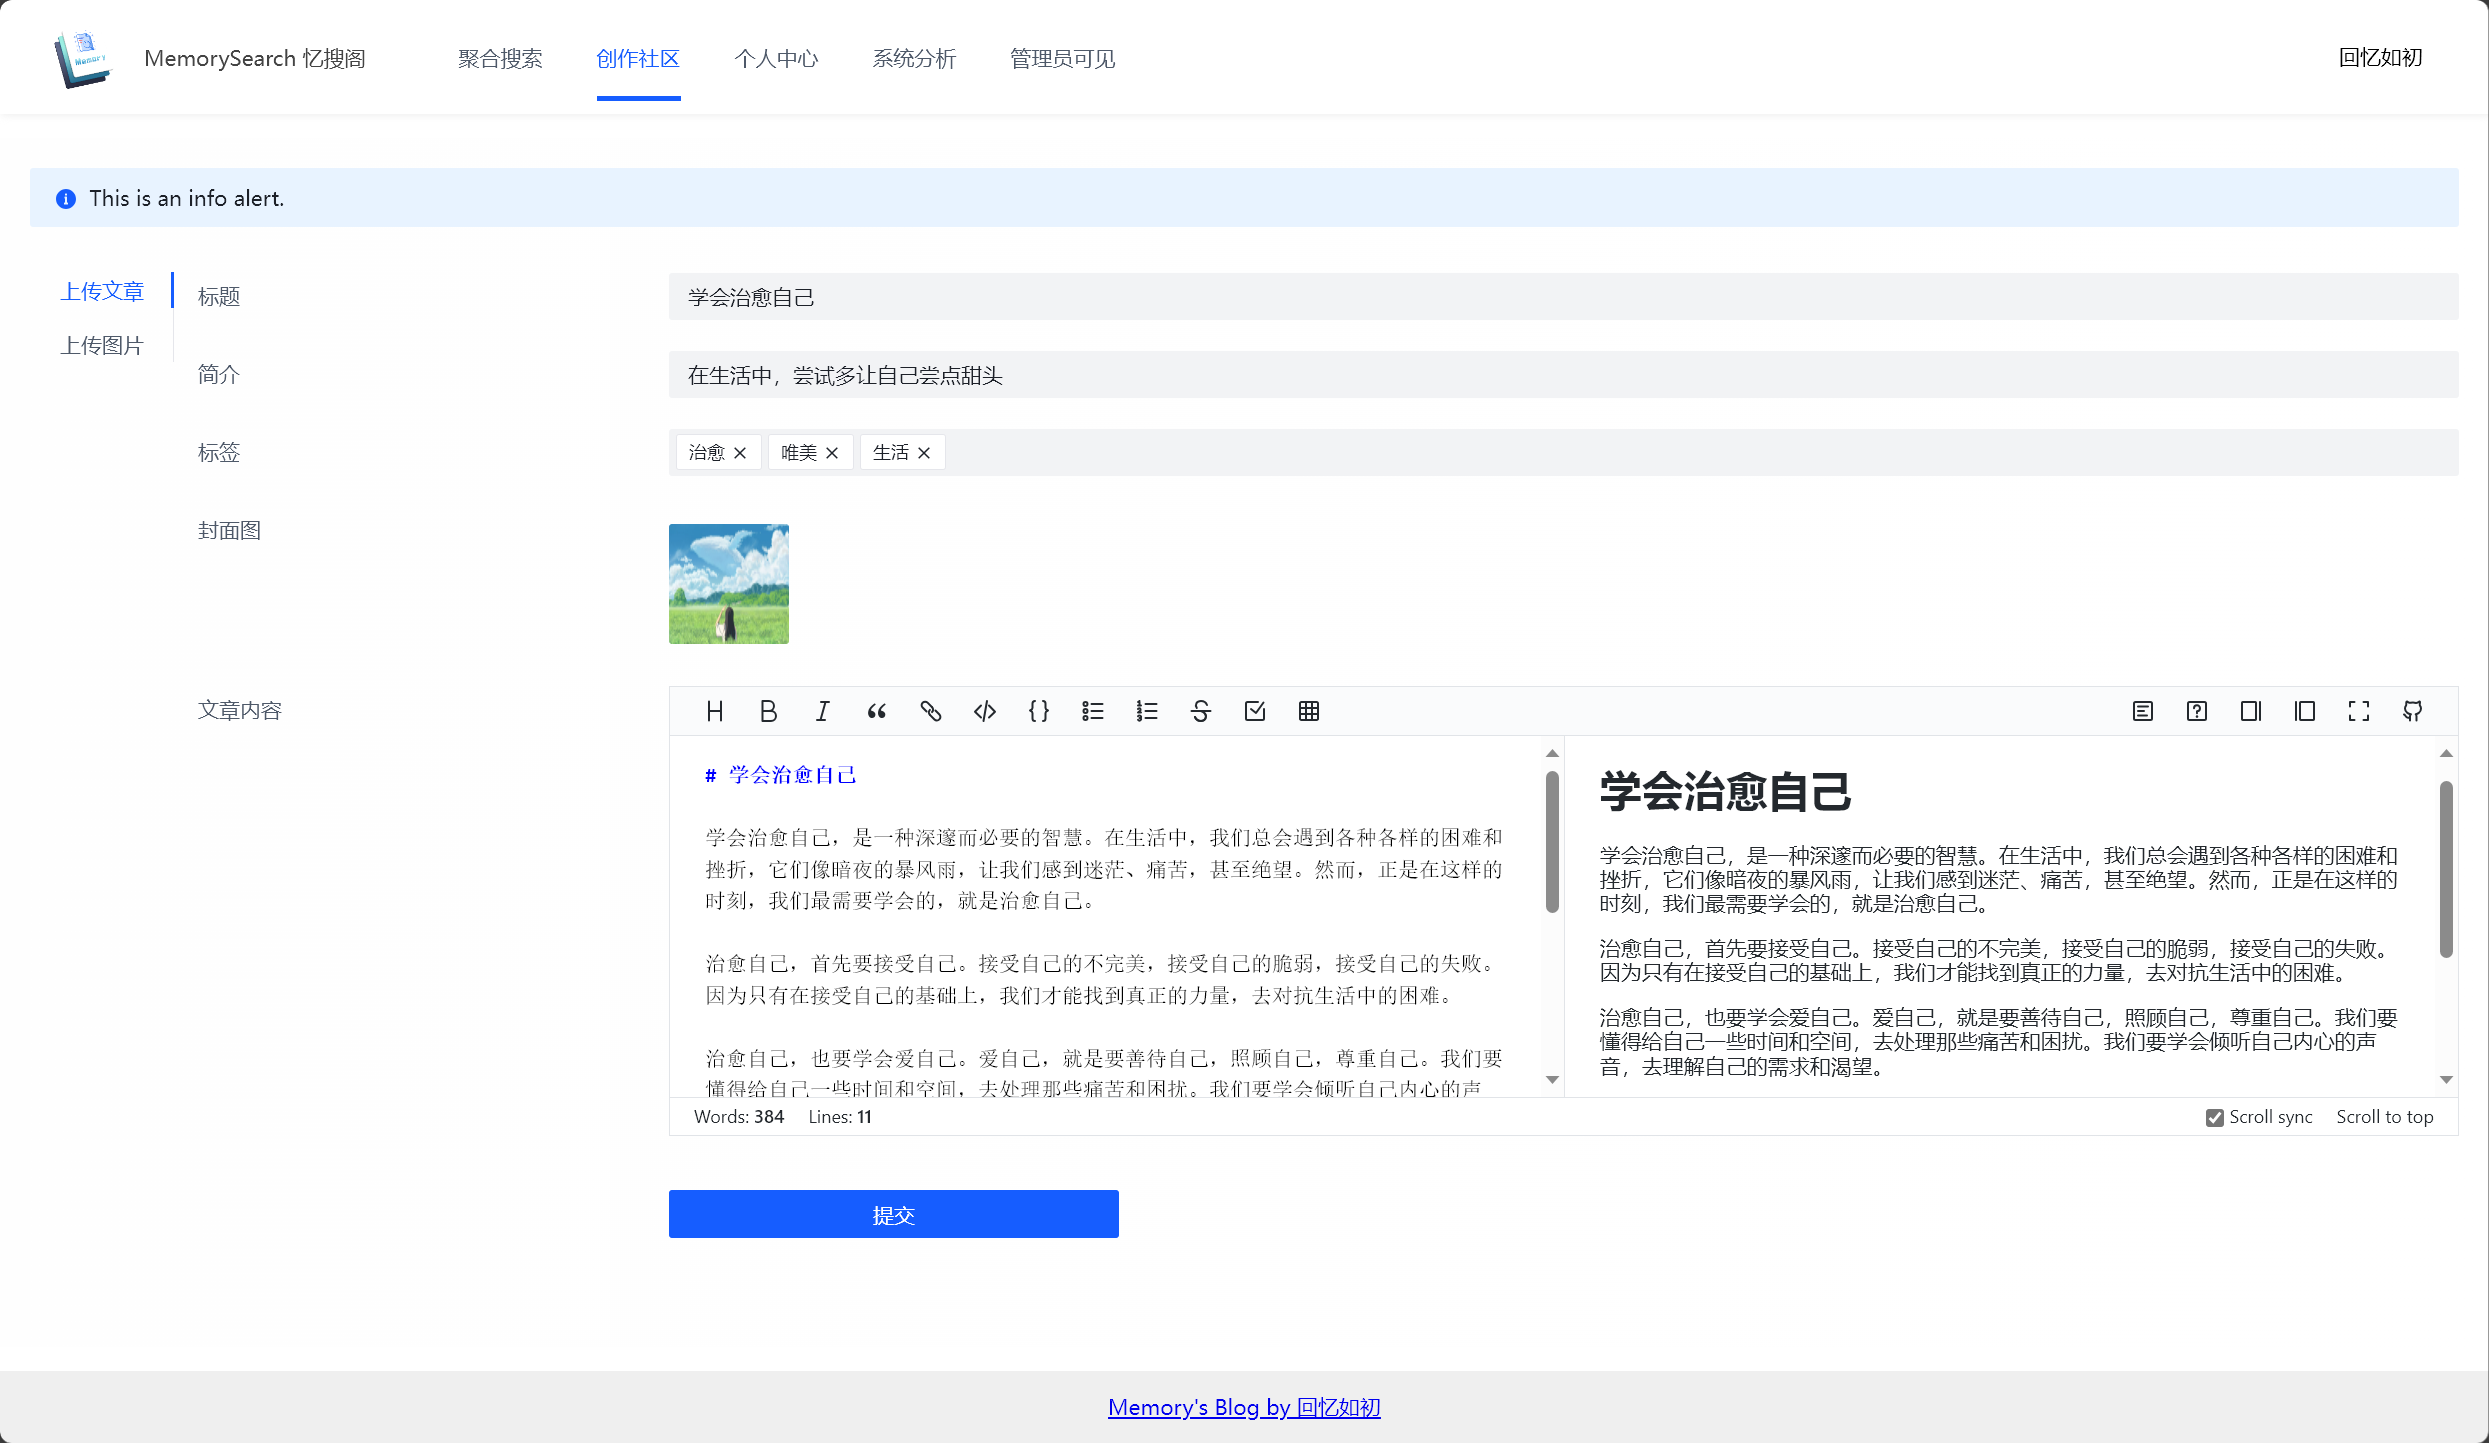This screenshot has height=1443, width=2489.
Task: Click the 简介 description input field
Action: pyautogui.click(x=1563, y=375)
